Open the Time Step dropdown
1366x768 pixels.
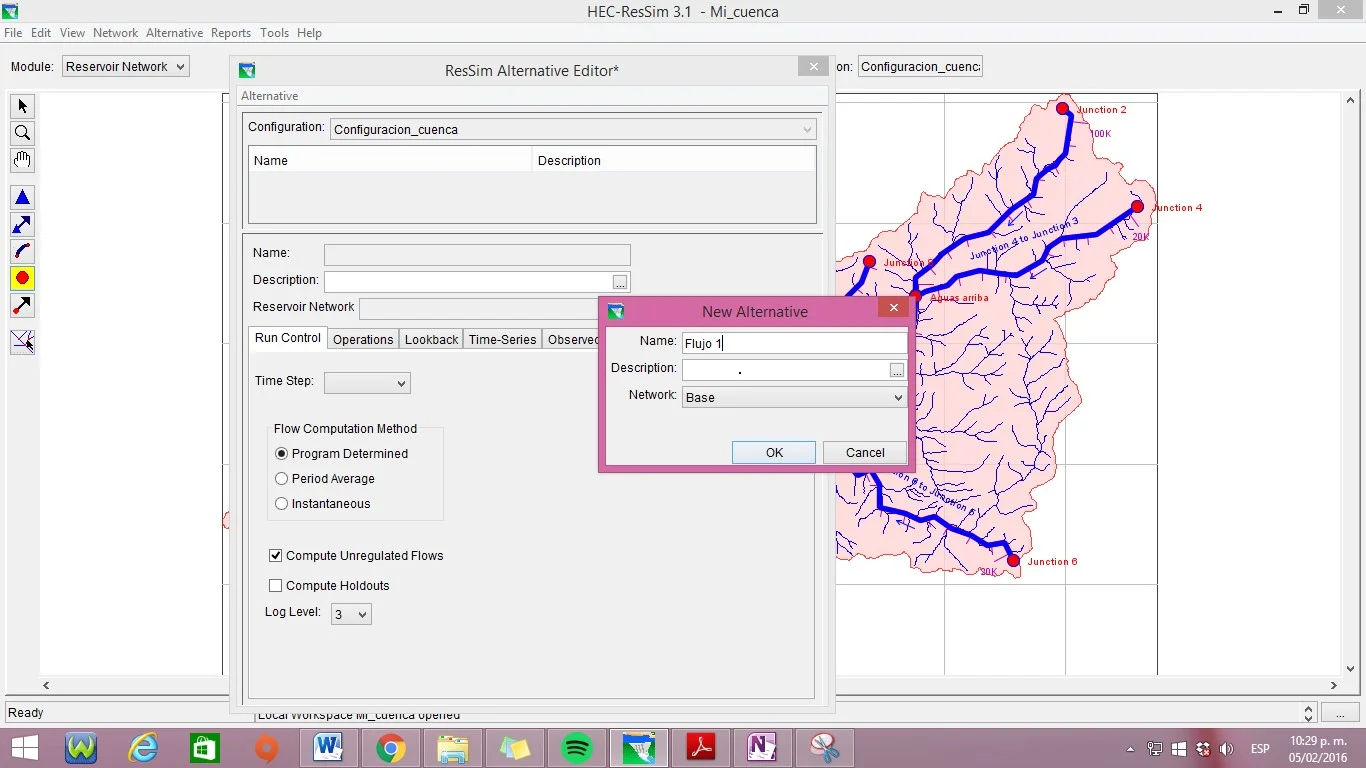coord(367,383)
